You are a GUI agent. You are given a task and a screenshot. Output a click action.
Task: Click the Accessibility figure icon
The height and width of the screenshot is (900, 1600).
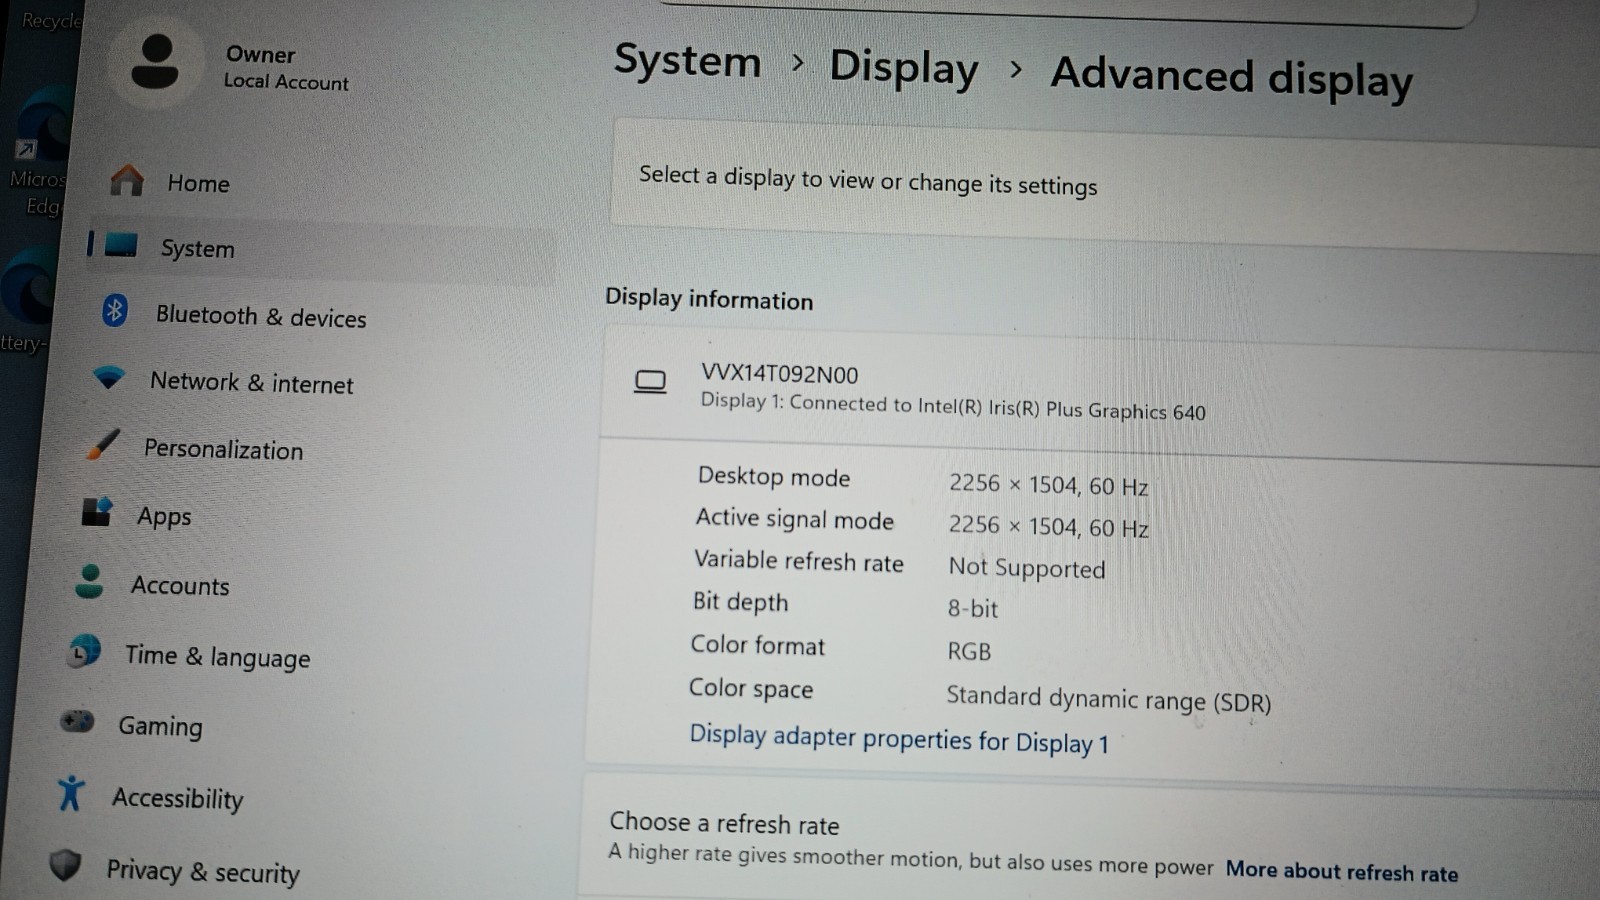click(x=70, y=793)
